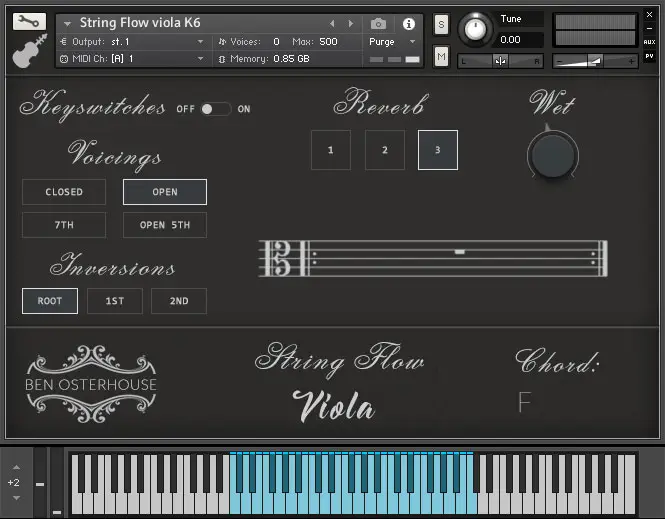This screenshot has height=519, width=665.
Task: Select the previous instrument with left arrow
Action: tap(332, 24)
